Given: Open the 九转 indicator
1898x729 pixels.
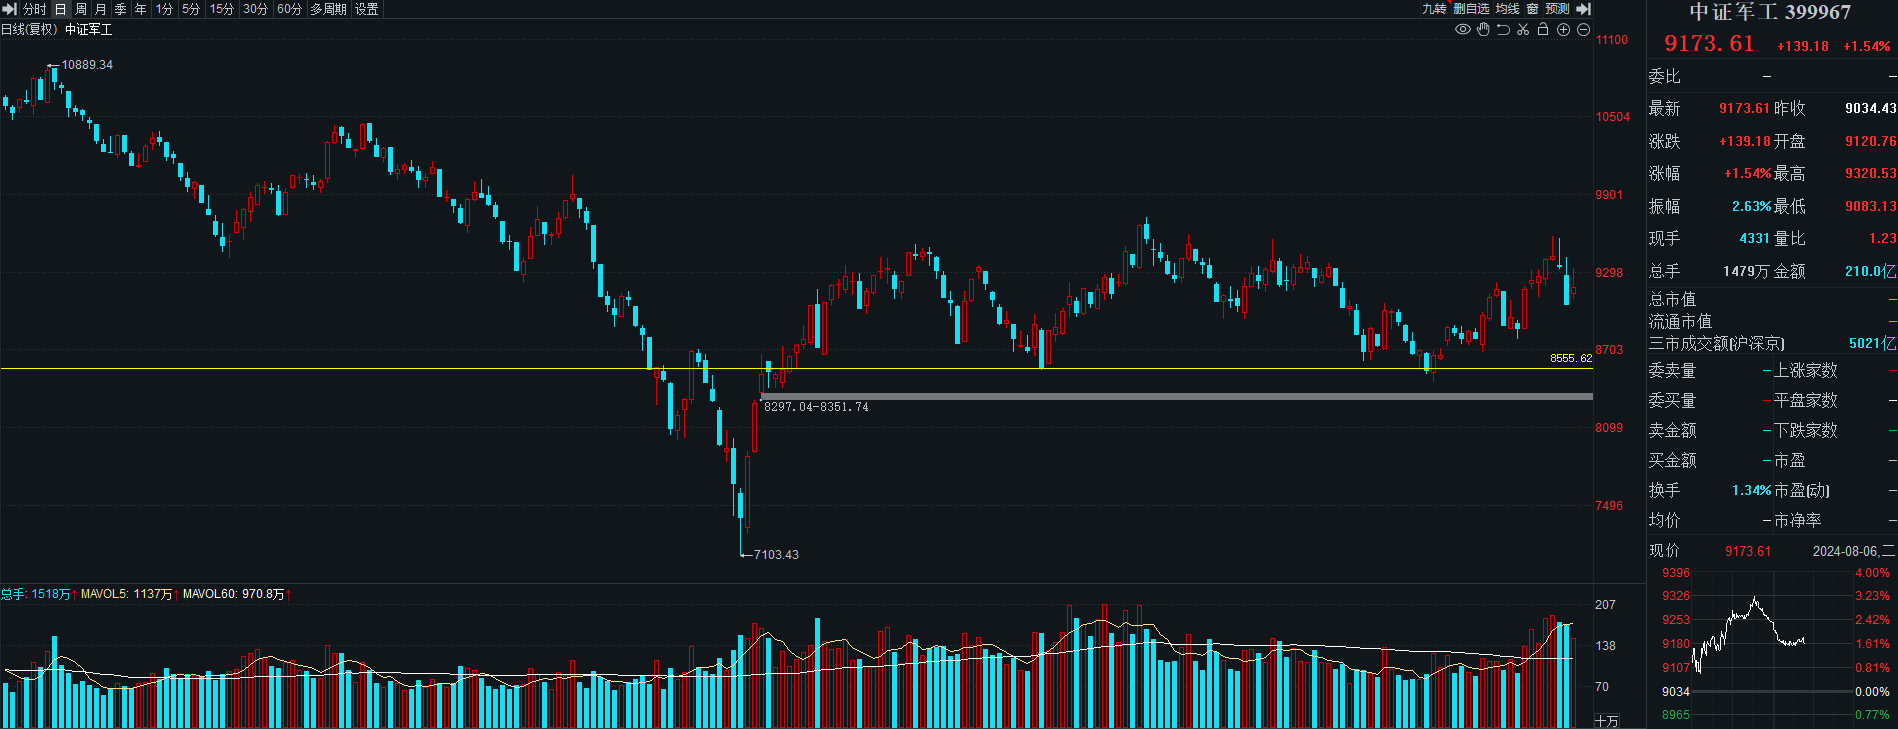Looking at the screenshot, I should point(1434,9).
